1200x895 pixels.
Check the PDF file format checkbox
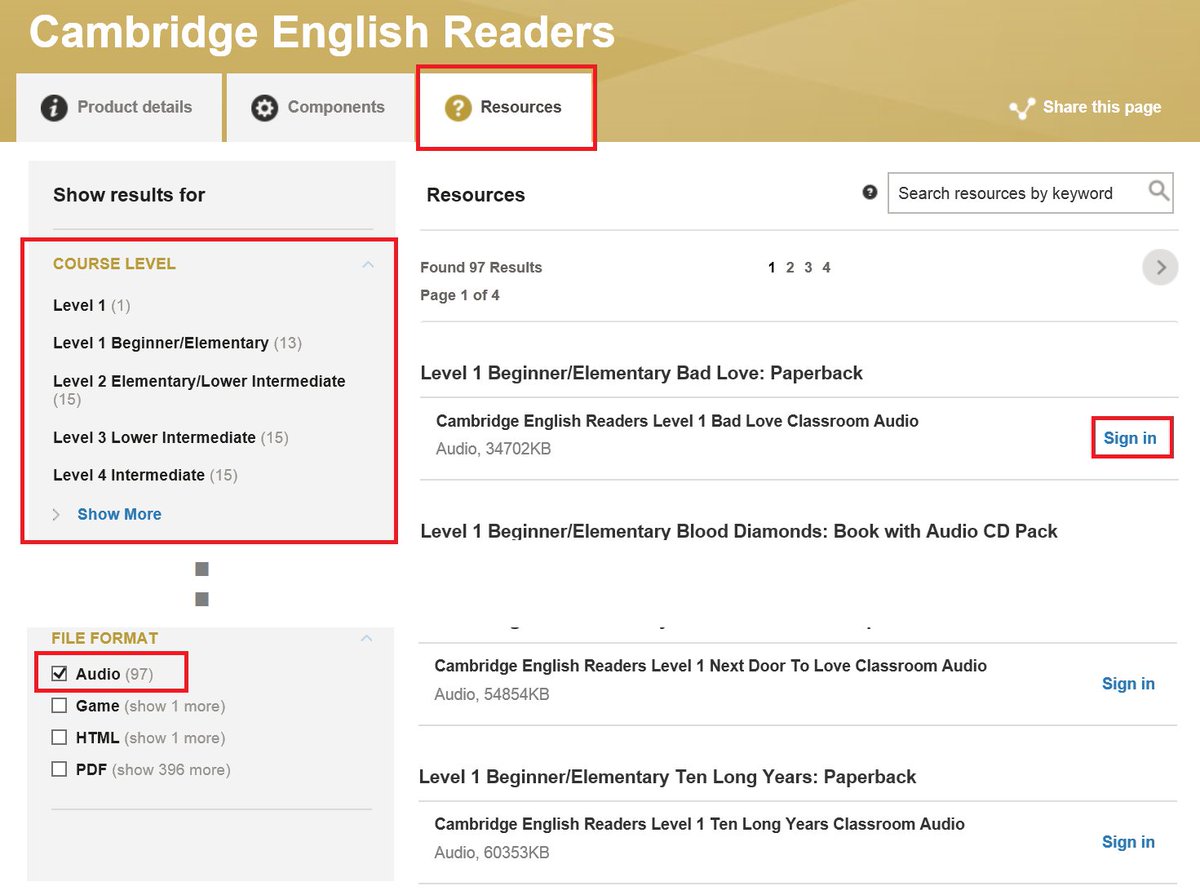click(59, 770)
